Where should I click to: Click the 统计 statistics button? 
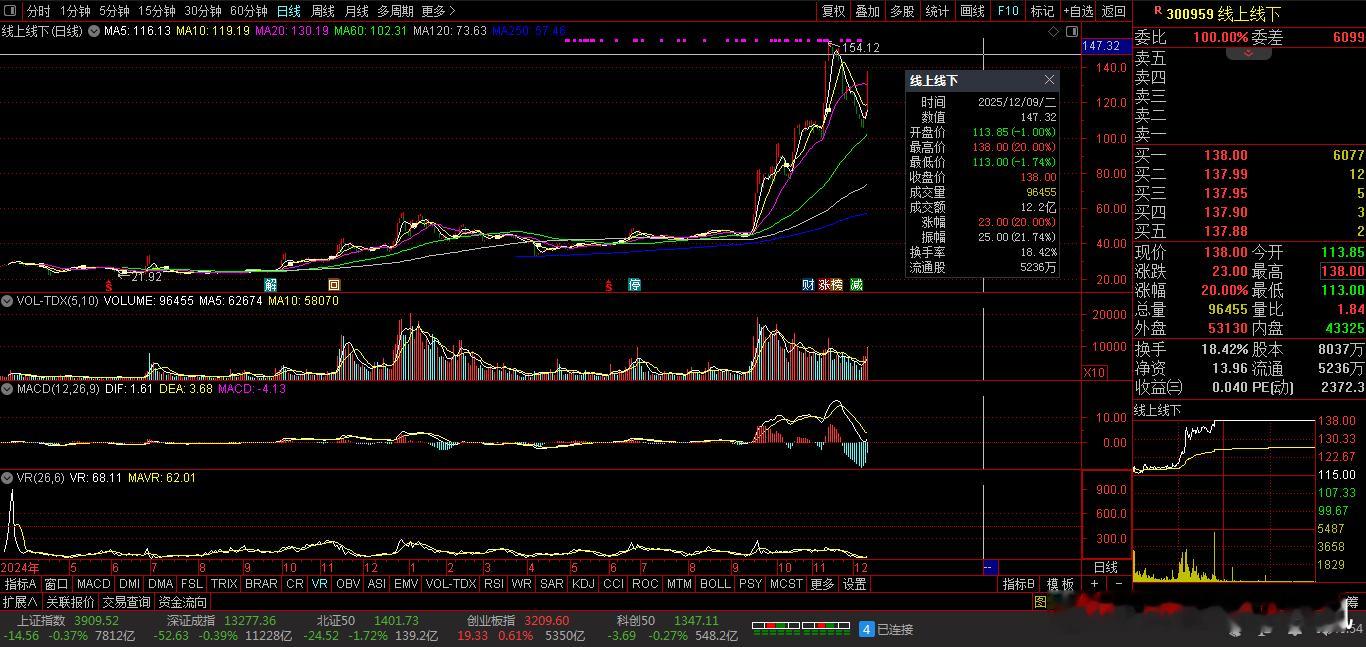click(x=937, y=11)
